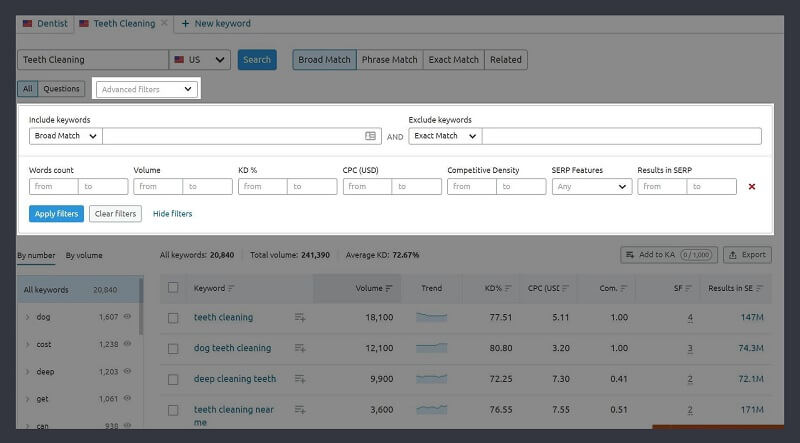Toggle eye icon for dog group
The width and height of the screenshot is (800, 443).
pyautogui.click(x=128, y=316)
